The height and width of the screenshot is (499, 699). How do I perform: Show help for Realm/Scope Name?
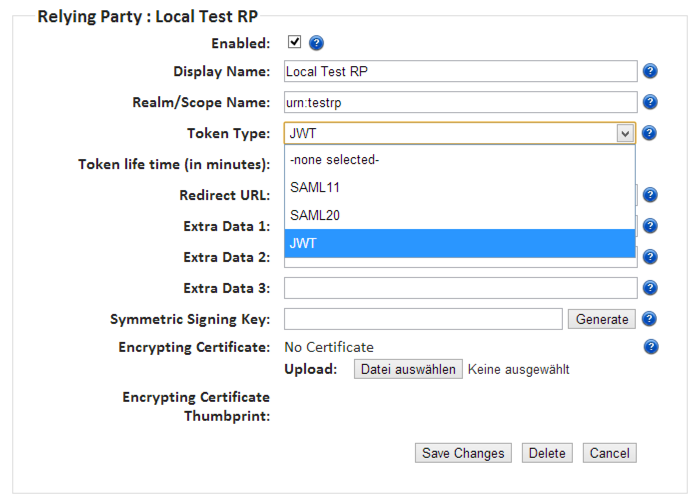tap(650, 102)
